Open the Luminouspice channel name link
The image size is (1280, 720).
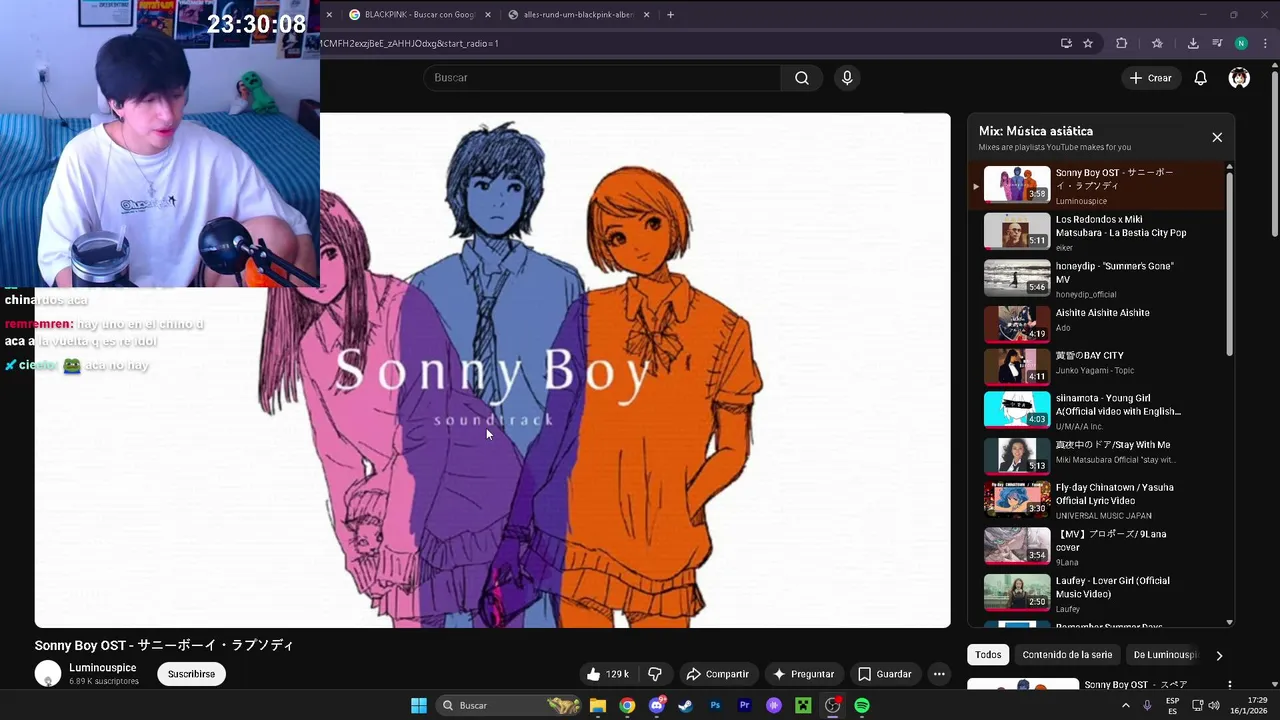coord(103,668)
